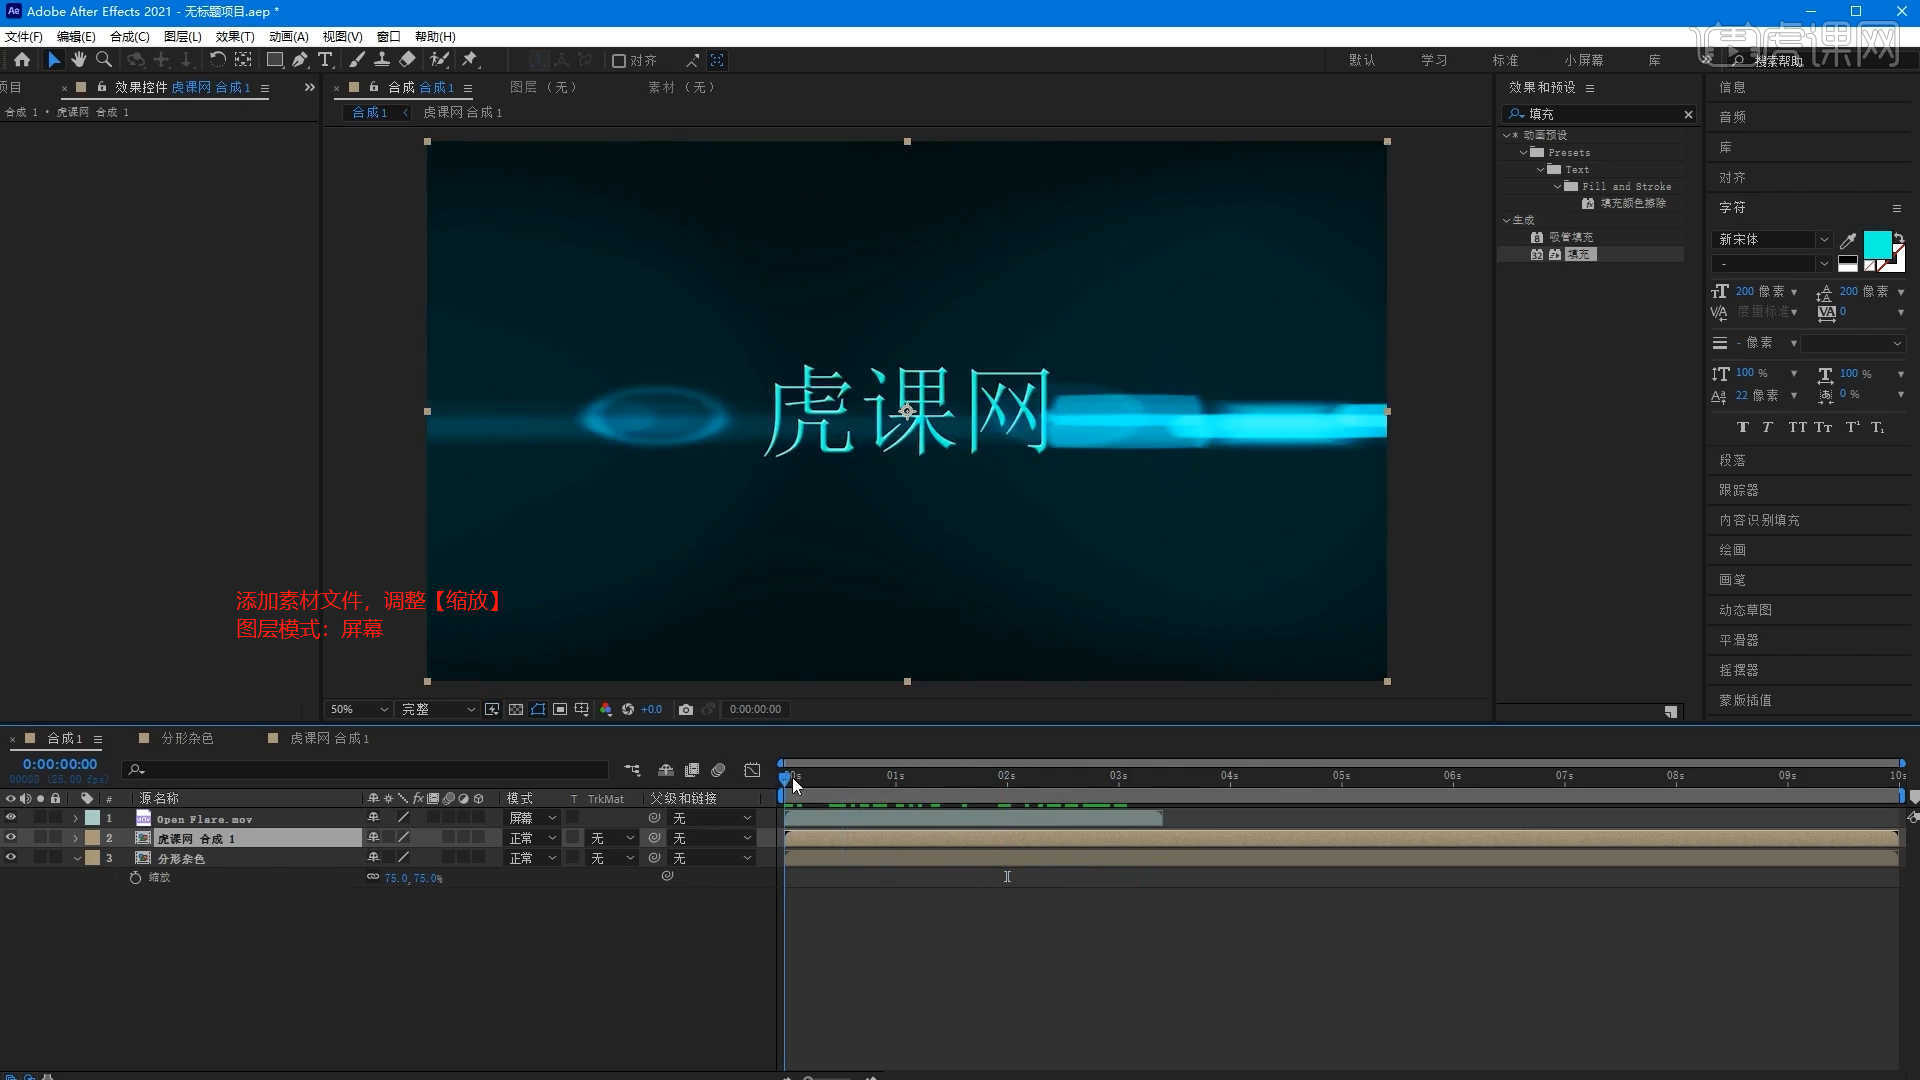
Task: Open the 效果(T) menu
Action: pos(235,36)
